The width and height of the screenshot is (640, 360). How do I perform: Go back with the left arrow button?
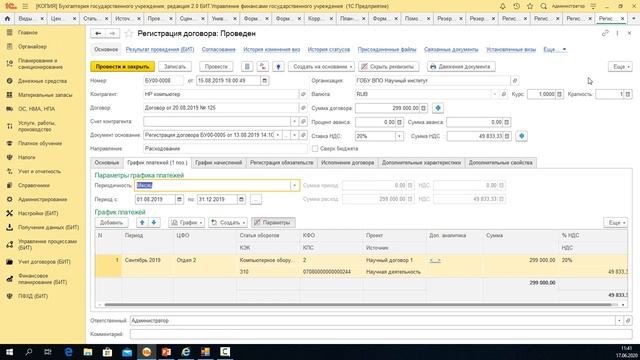click(x=98, y=33)
